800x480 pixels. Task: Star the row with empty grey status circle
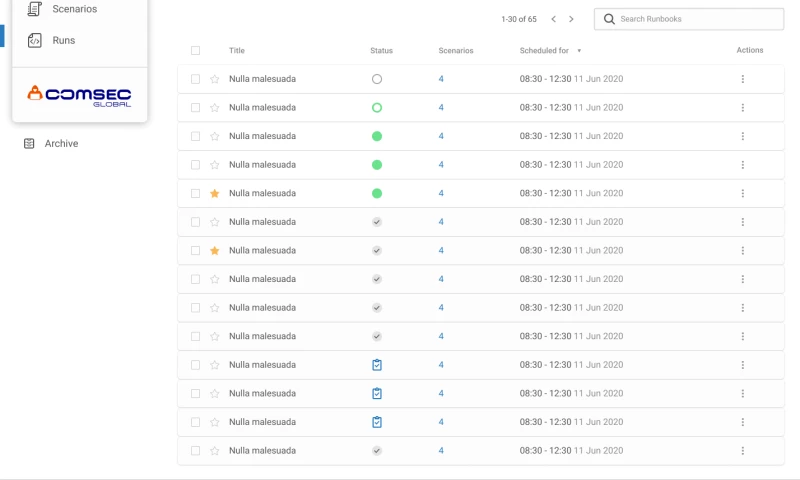coord(215,79)
